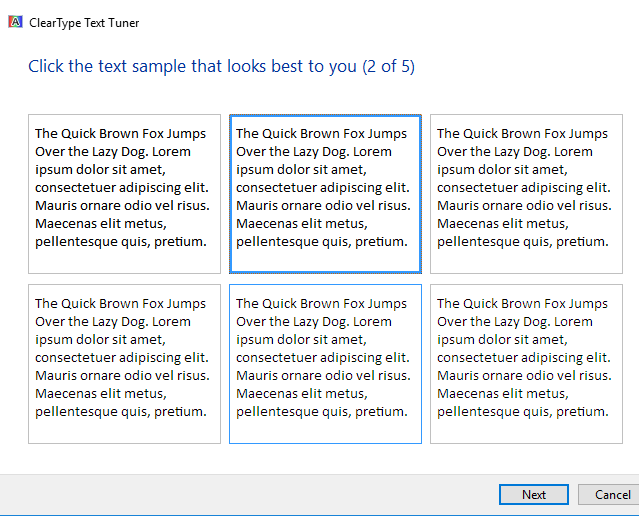Image resolution: width=639 pixels, height=516 pixels.
Task: Click "pellentesque quis, pretium." in the bottom-right sample
Action: [x=523, y=411]
